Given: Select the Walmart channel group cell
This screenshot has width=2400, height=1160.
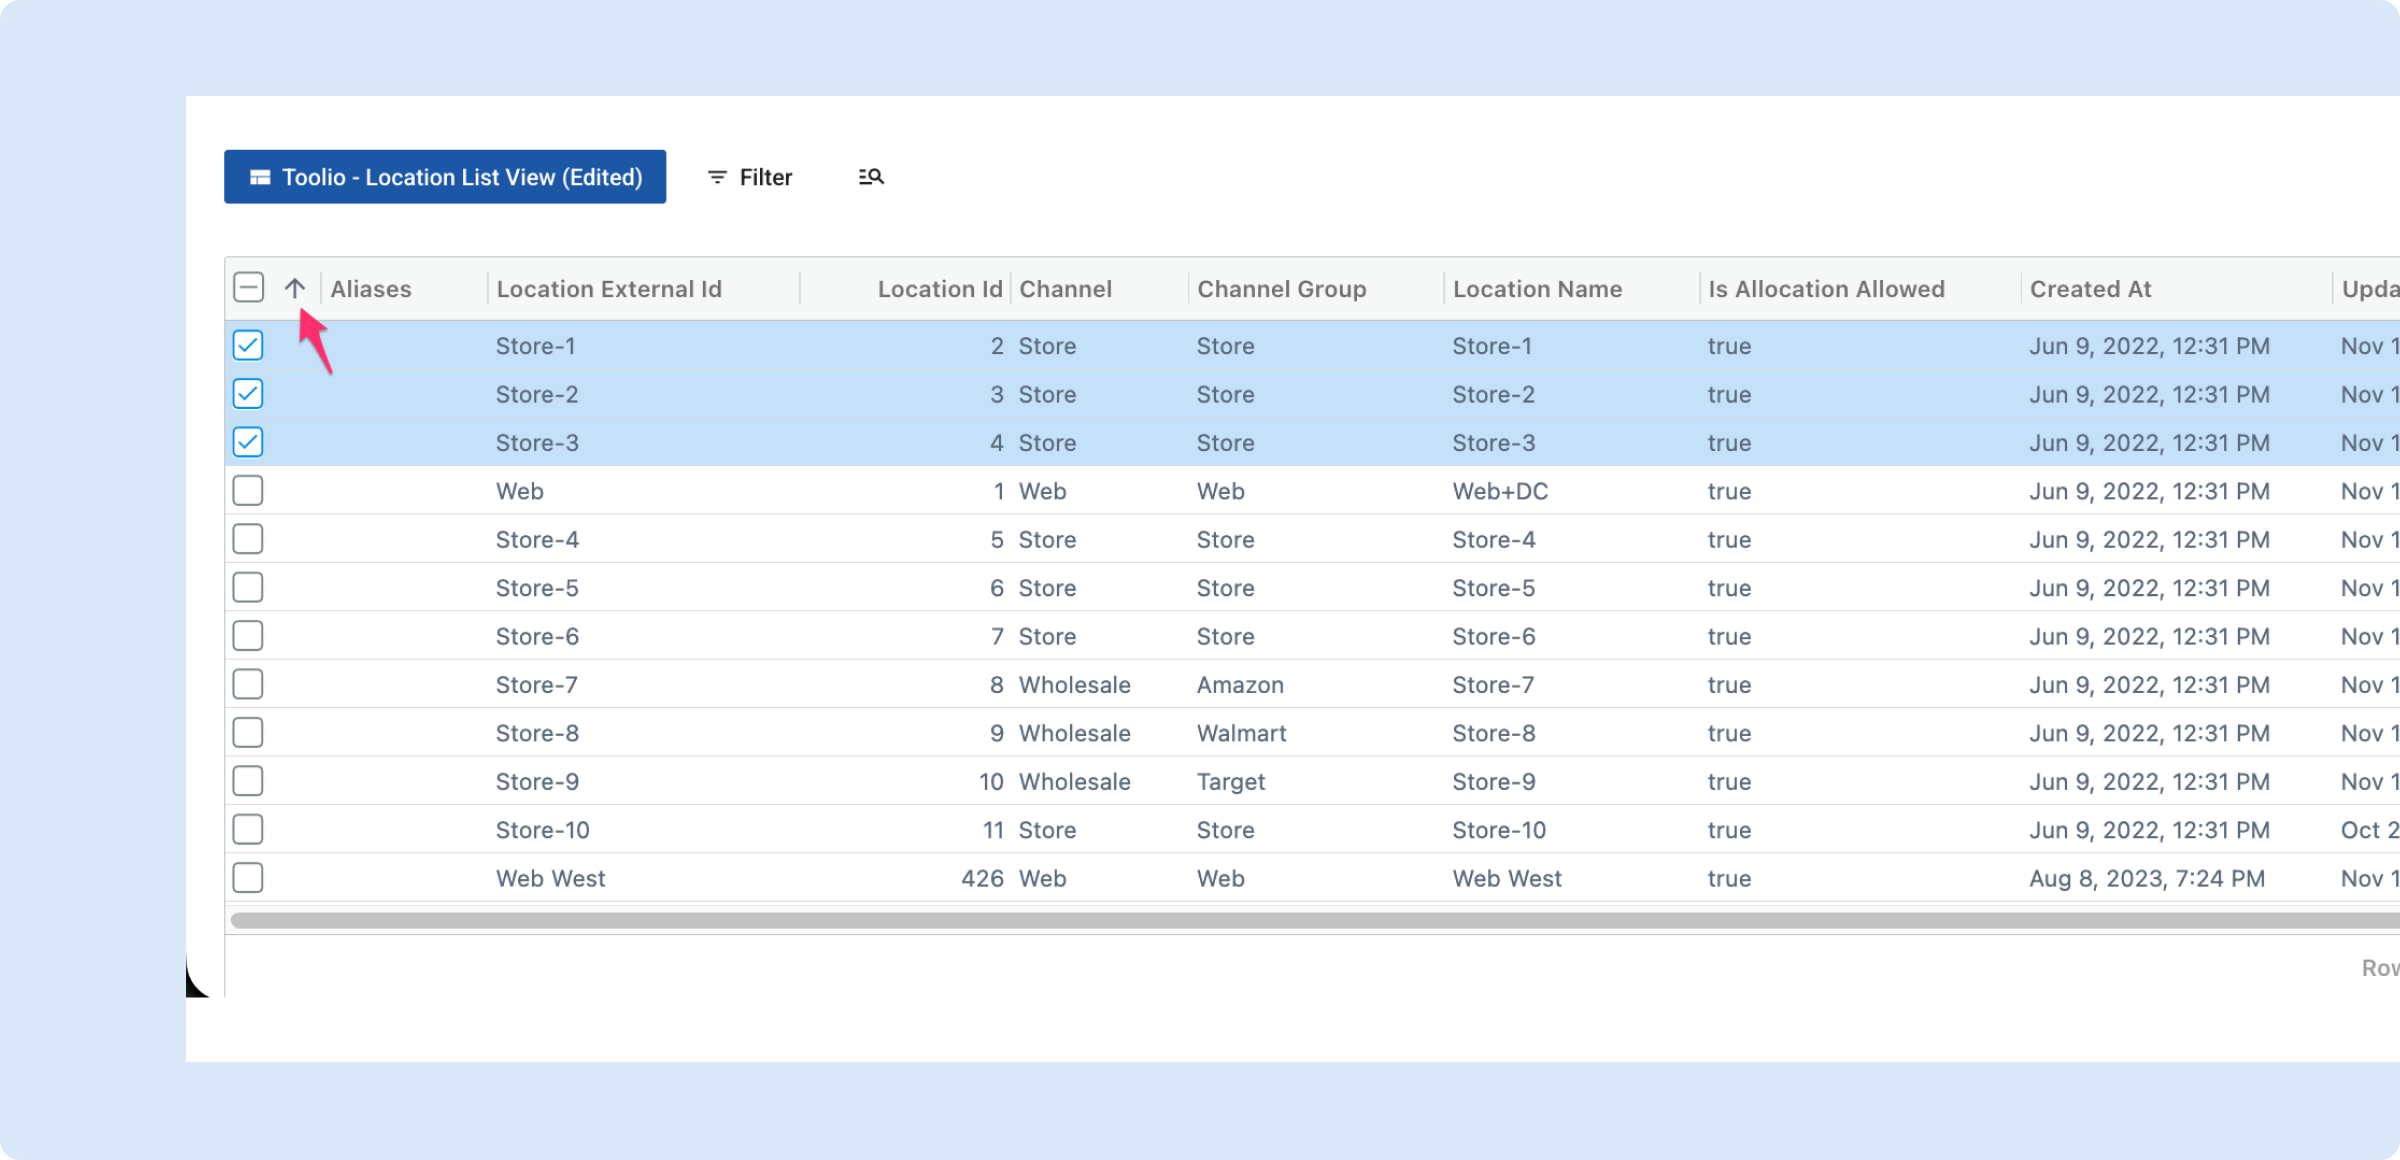Looking at the screenshot, I should tap(1241, 733).
